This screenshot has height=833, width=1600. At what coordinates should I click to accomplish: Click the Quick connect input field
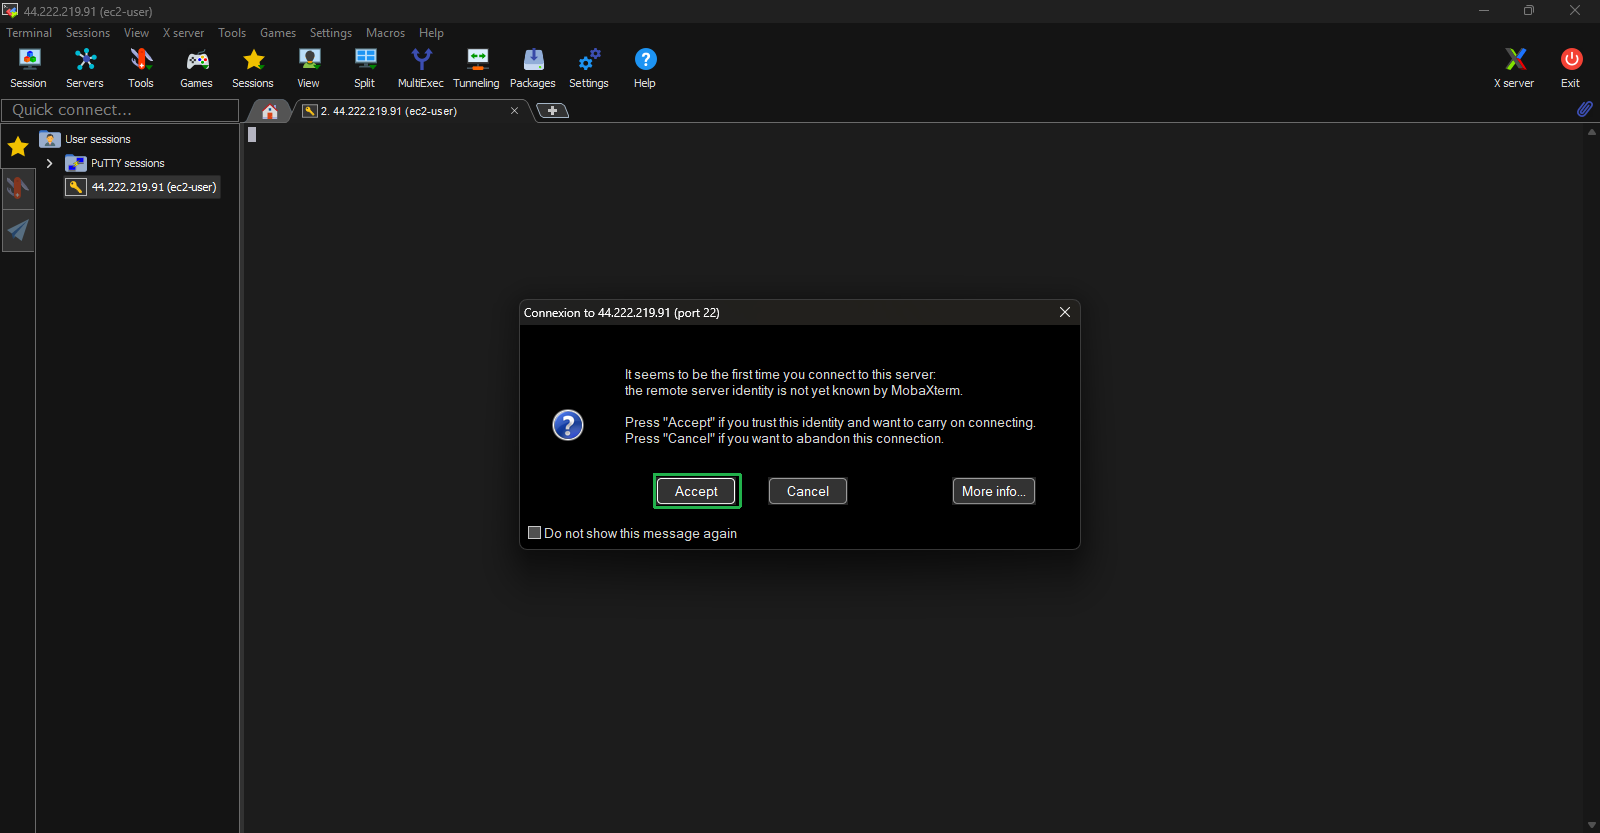[x=120, y=110]
